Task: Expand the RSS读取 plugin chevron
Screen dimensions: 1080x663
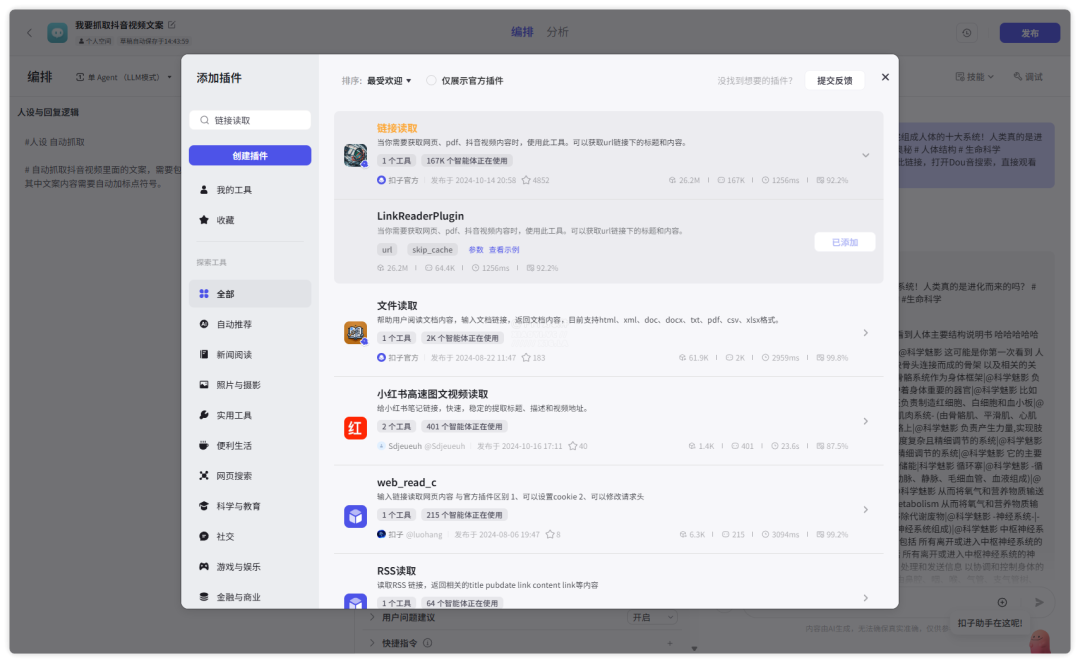Action: click(x=866, y=598)
